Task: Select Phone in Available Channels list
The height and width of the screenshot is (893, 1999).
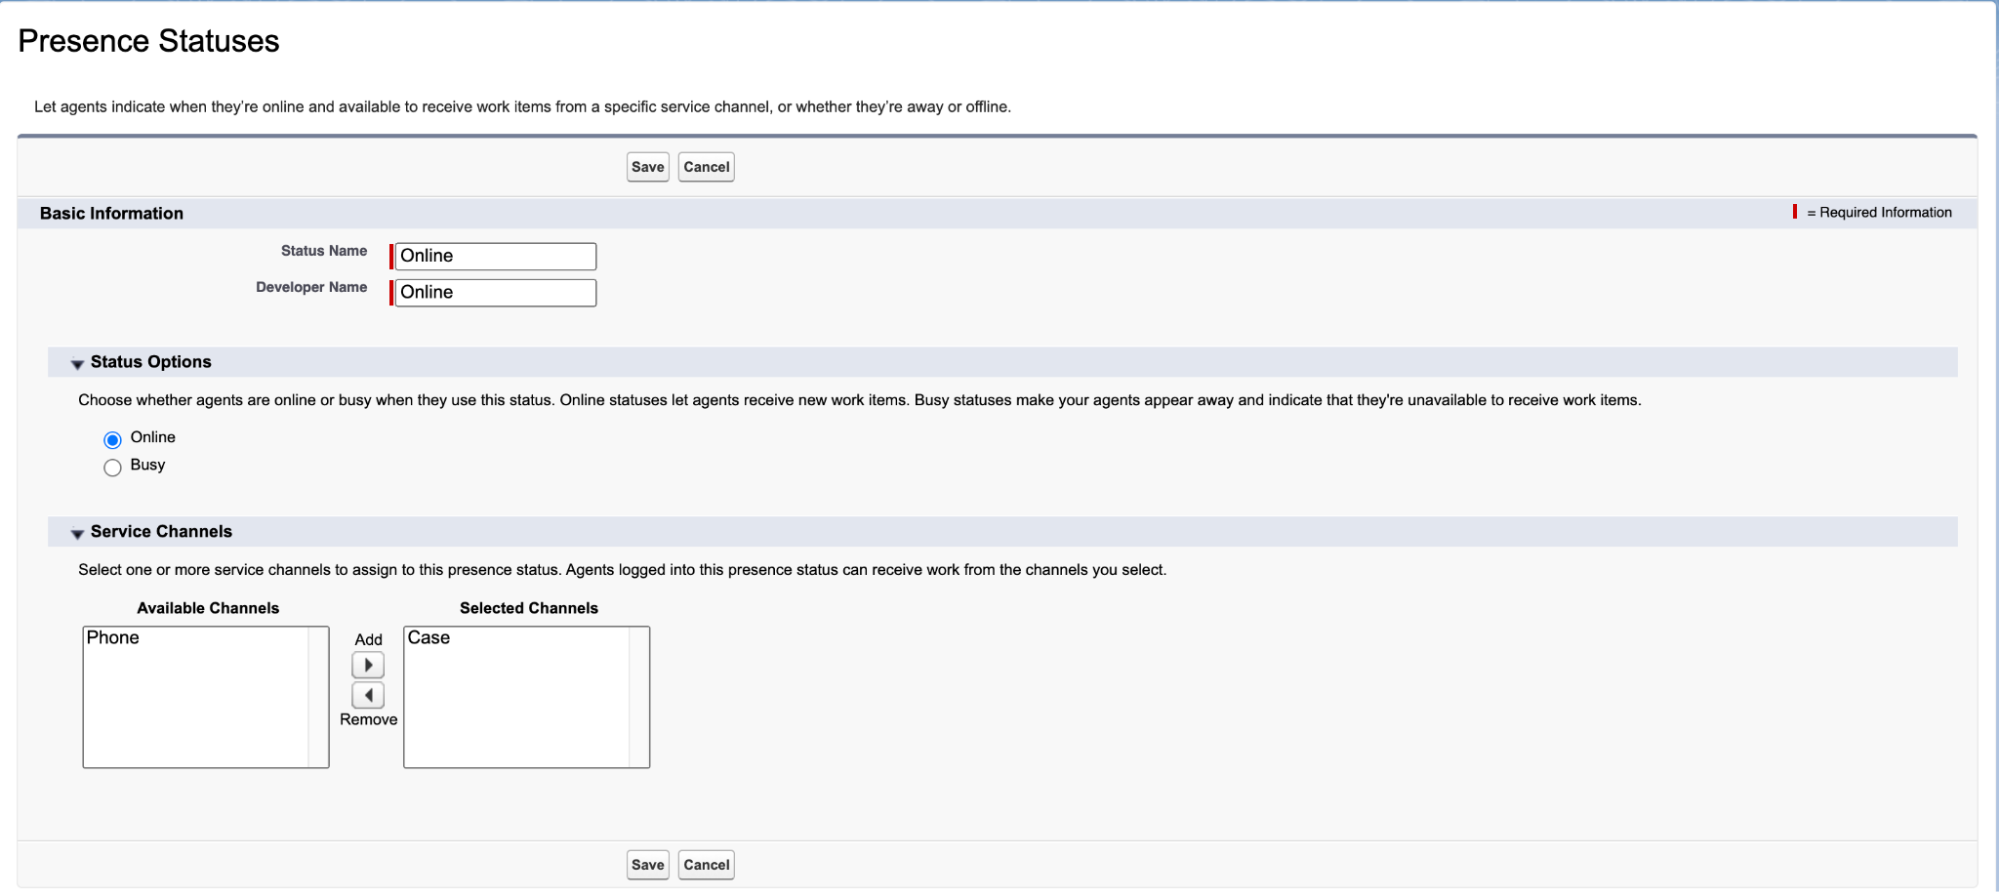Action: [x=113, y=638]
